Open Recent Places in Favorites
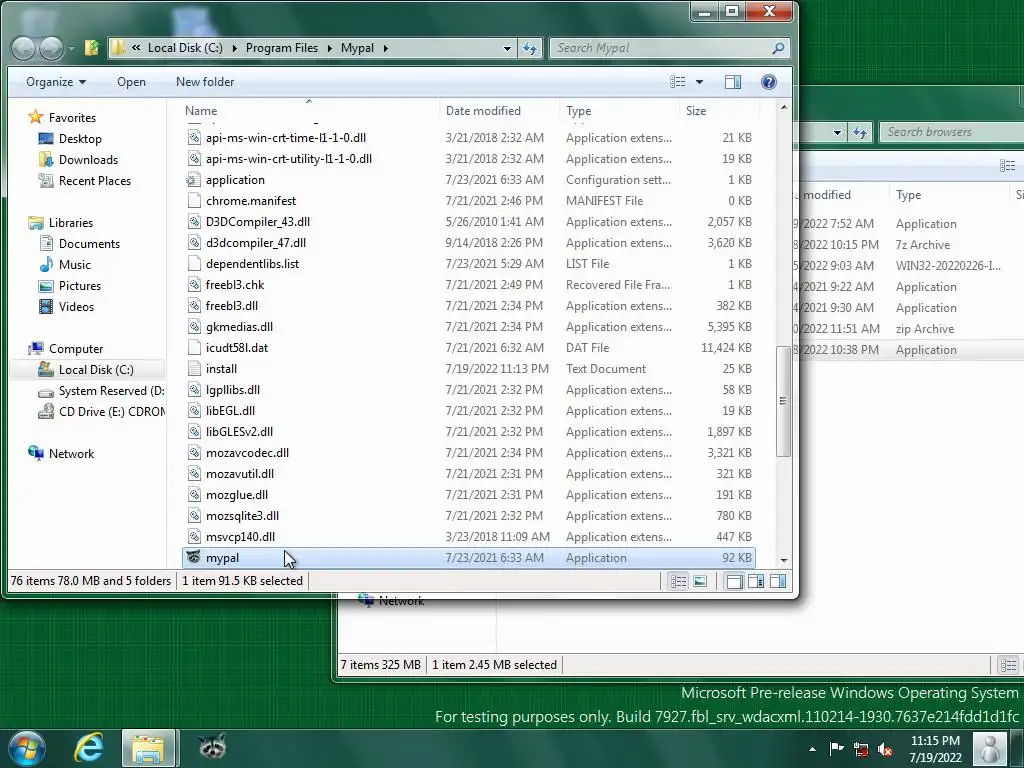The height and width of the screenshot is (768, 1024). (x=95, y=180)
